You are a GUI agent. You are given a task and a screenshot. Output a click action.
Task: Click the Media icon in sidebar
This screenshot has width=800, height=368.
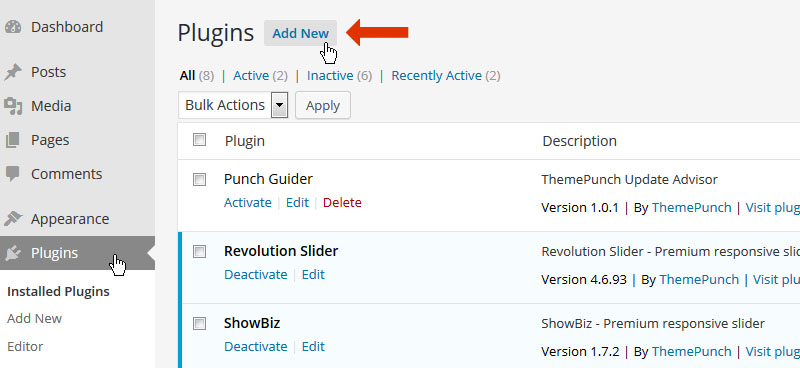[13, 106]
